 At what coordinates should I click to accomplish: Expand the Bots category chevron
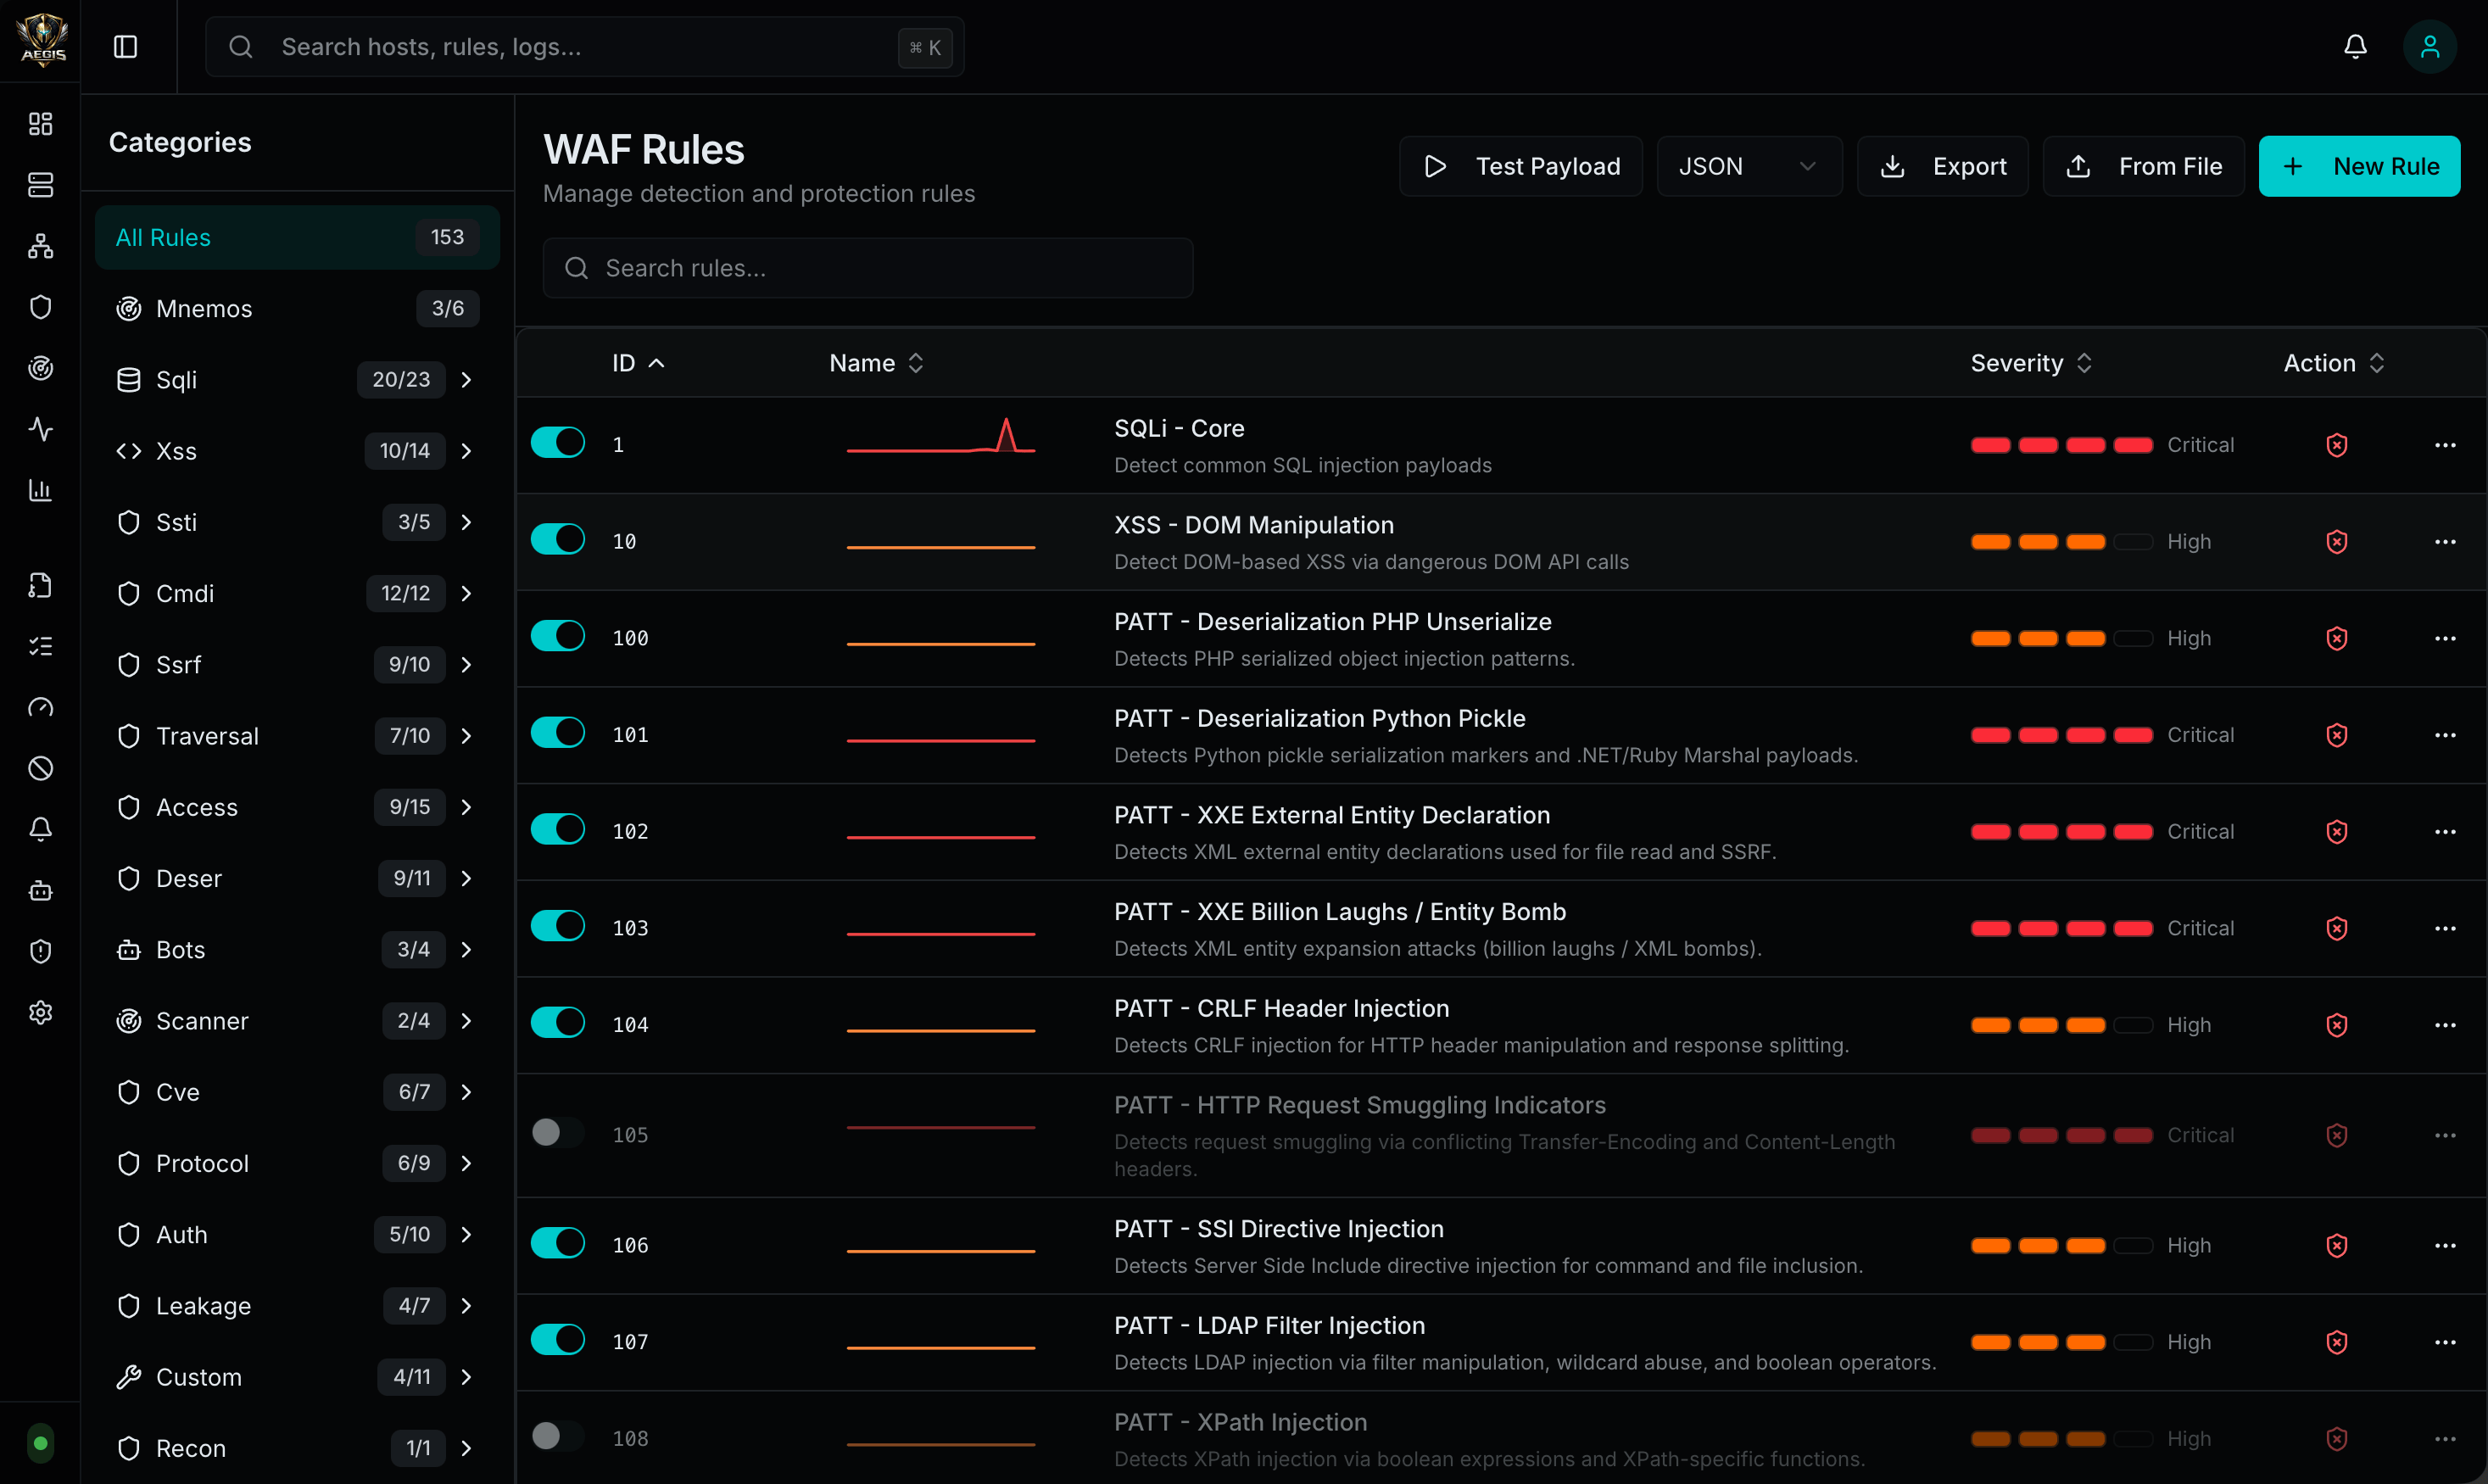click(x=466, y=949)
